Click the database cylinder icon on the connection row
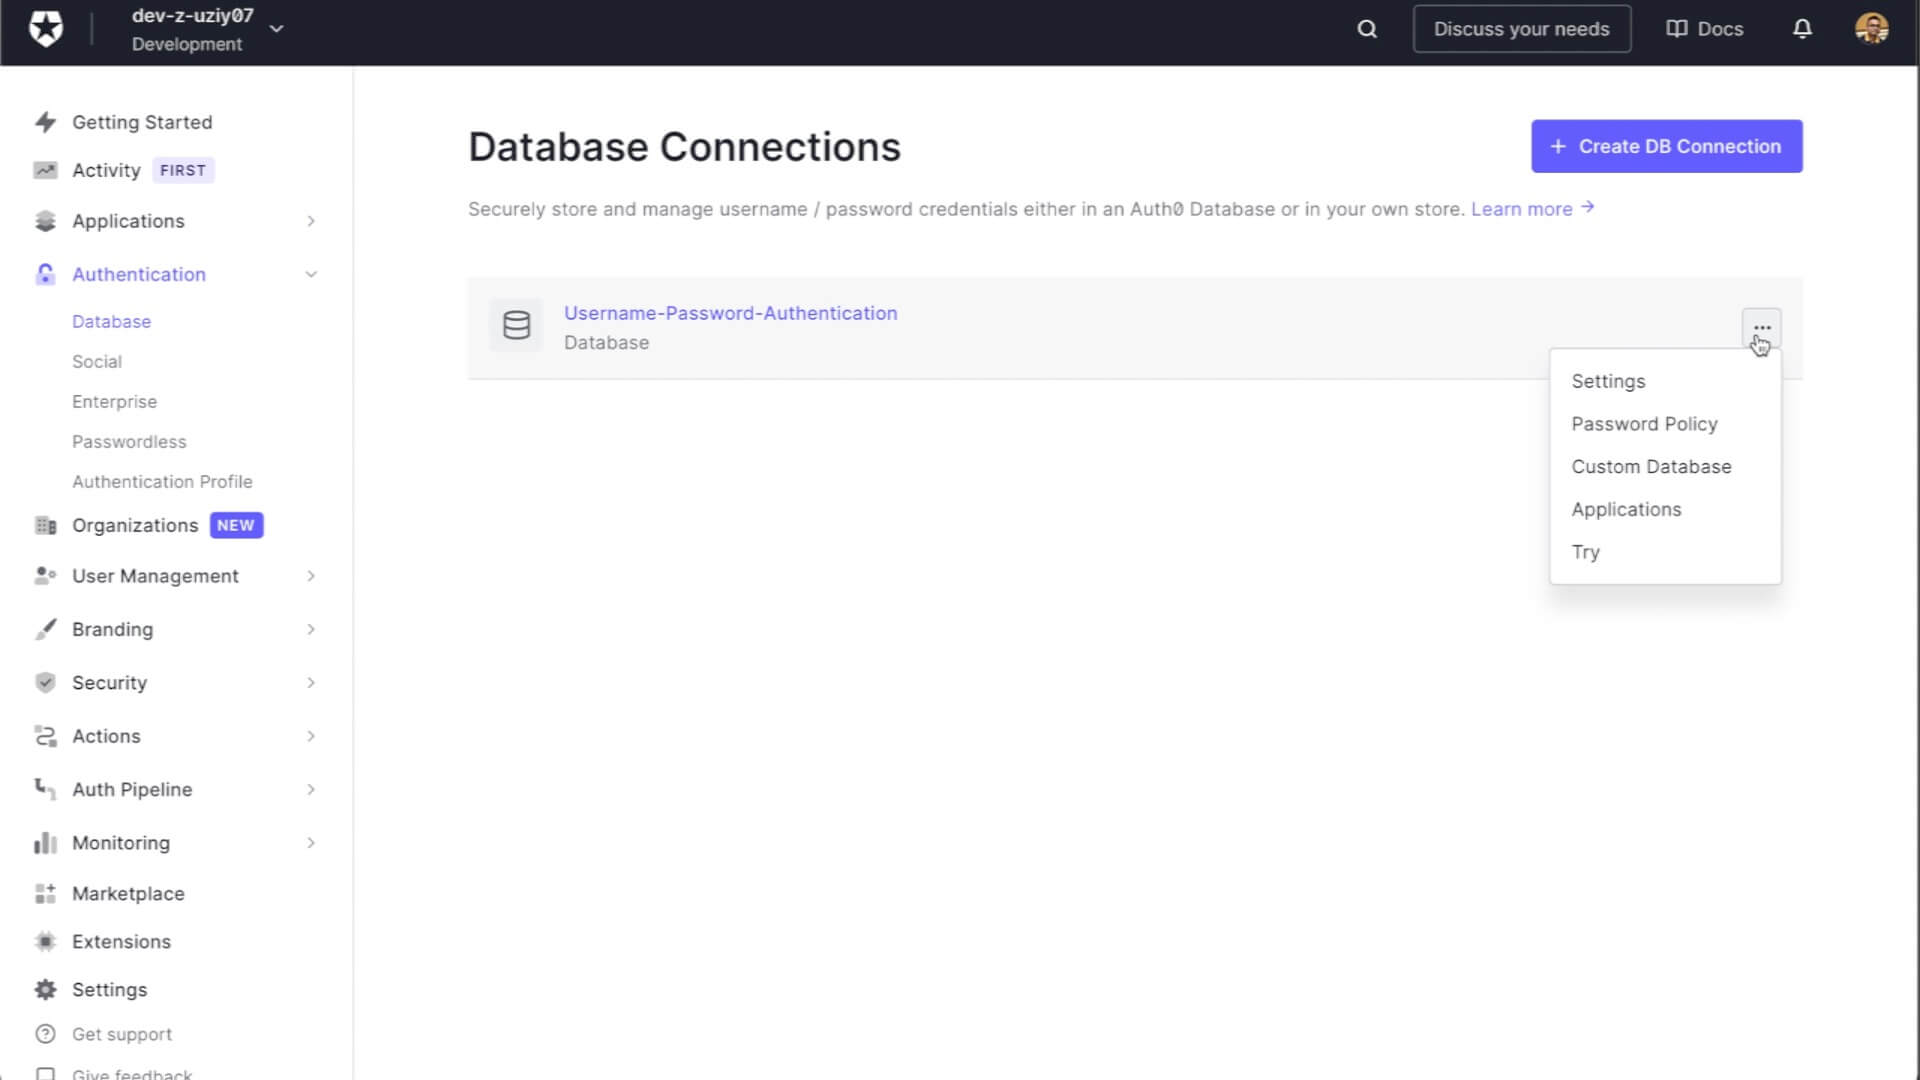 516,326
